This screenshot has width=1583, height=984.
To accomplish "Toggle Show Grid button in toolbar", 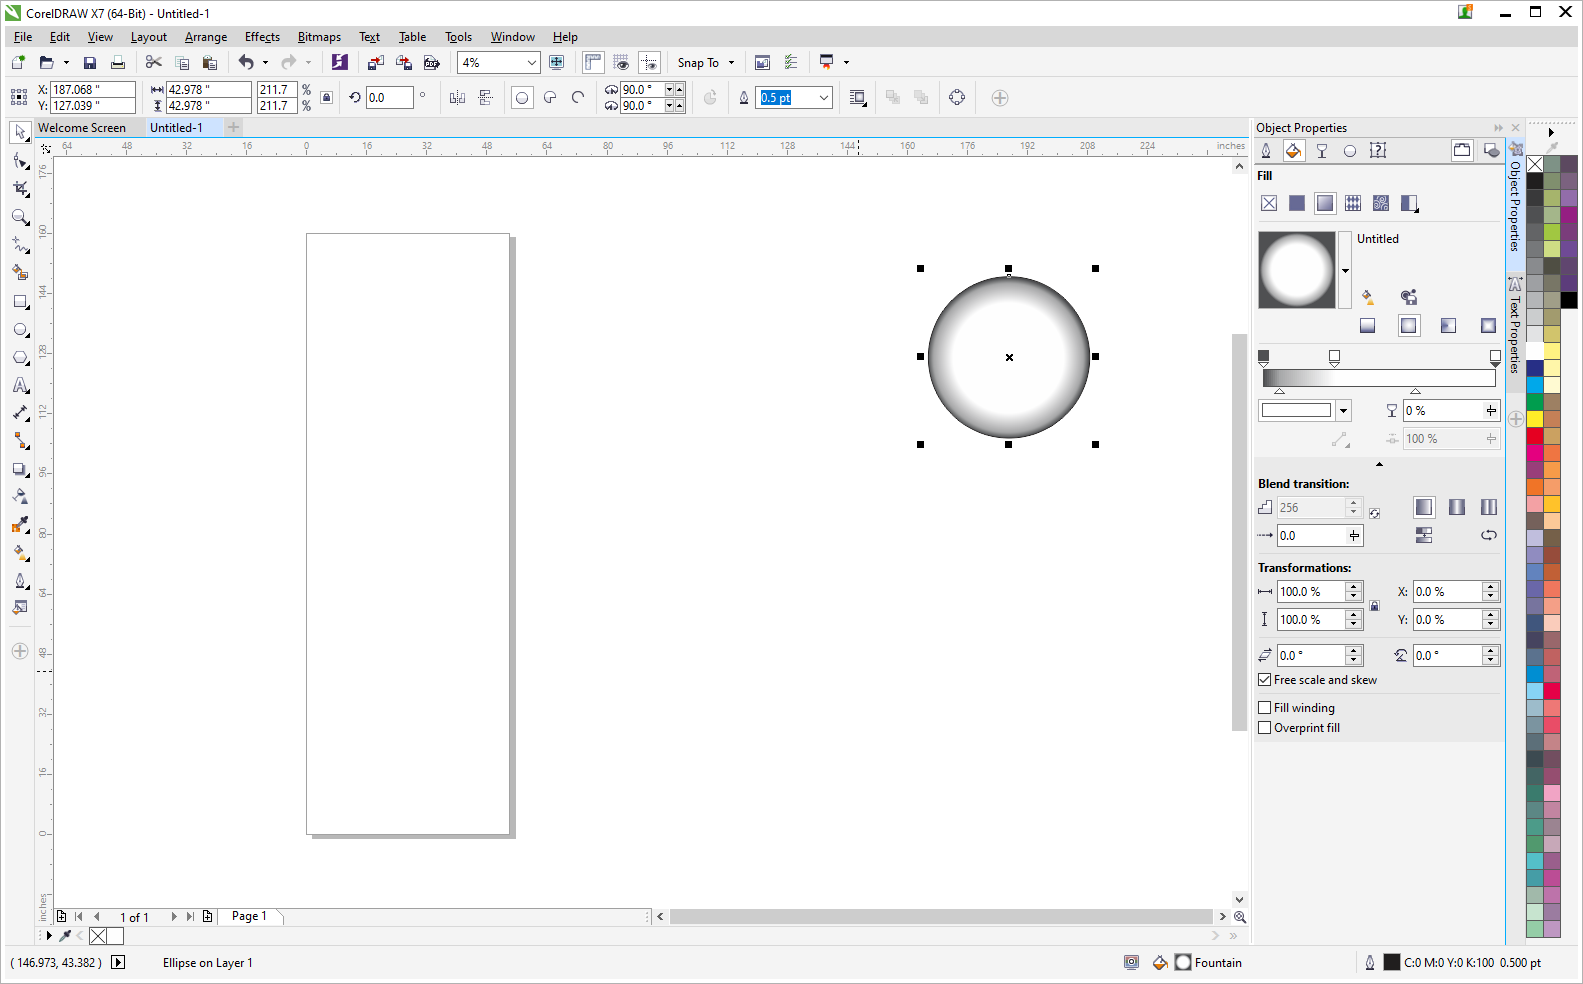I will [621, 62].
